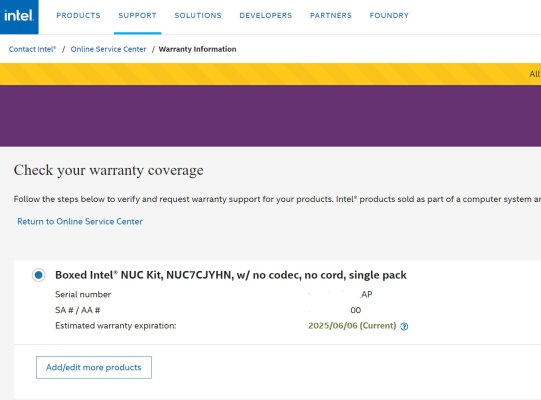The height and width of the screenshot is (400, 541).
Task: Click the warranty expiration help question icon
Action: point(404,326)
